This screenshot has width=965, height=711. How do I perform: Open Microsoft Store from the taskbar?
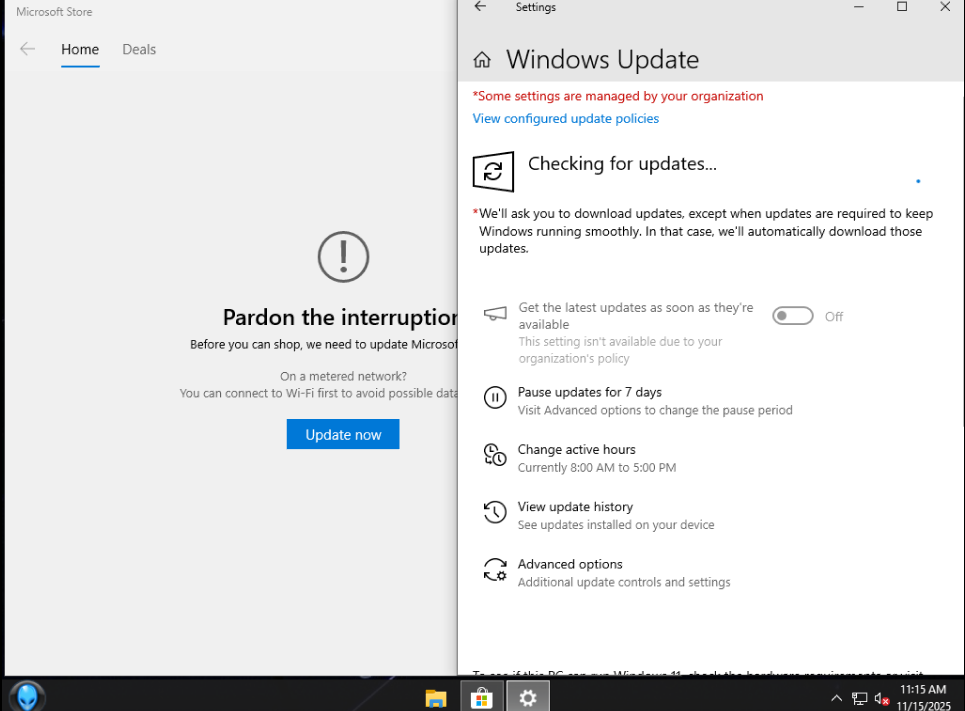[481, 697]
